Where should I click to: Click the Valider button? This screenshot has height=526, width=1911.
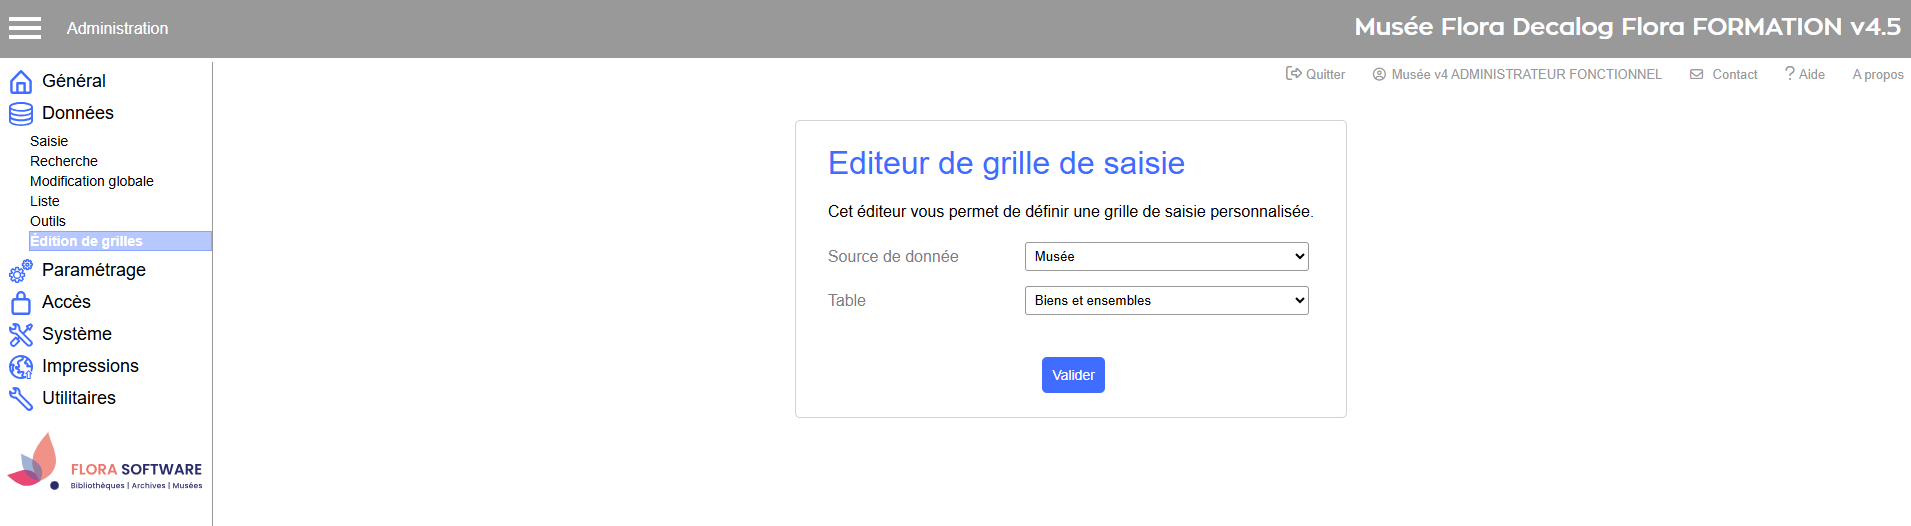[1073, 375]
